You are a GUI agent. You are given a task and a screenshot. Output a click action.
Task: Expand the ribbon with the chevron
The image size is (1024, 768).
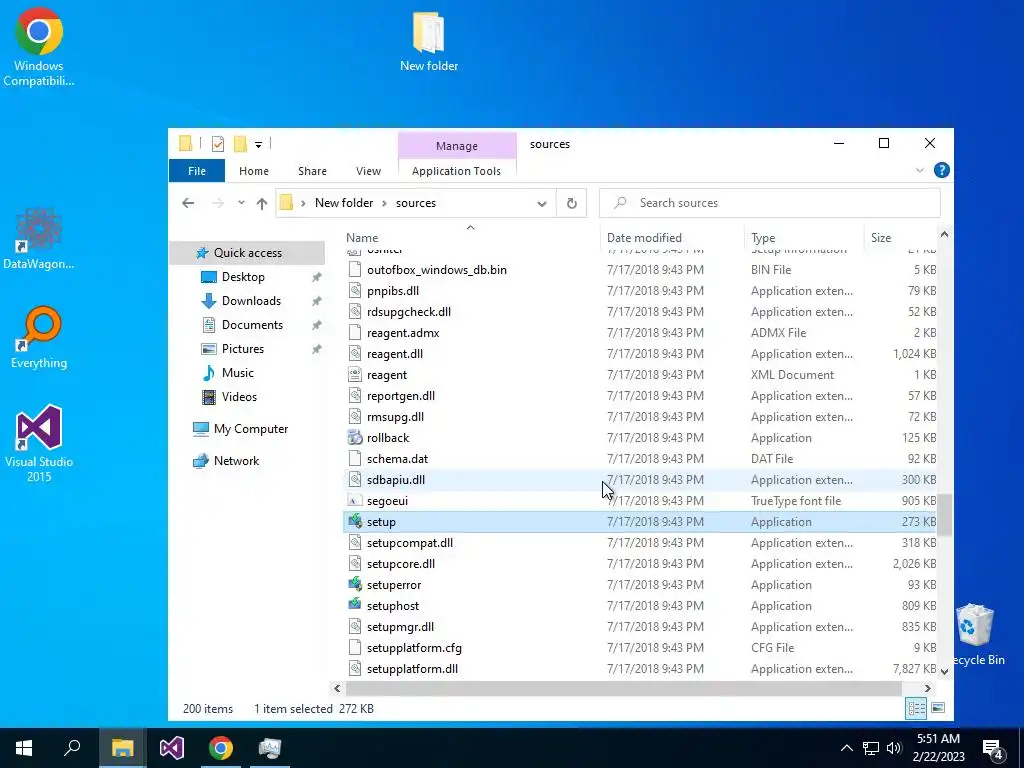click(920, 170)
